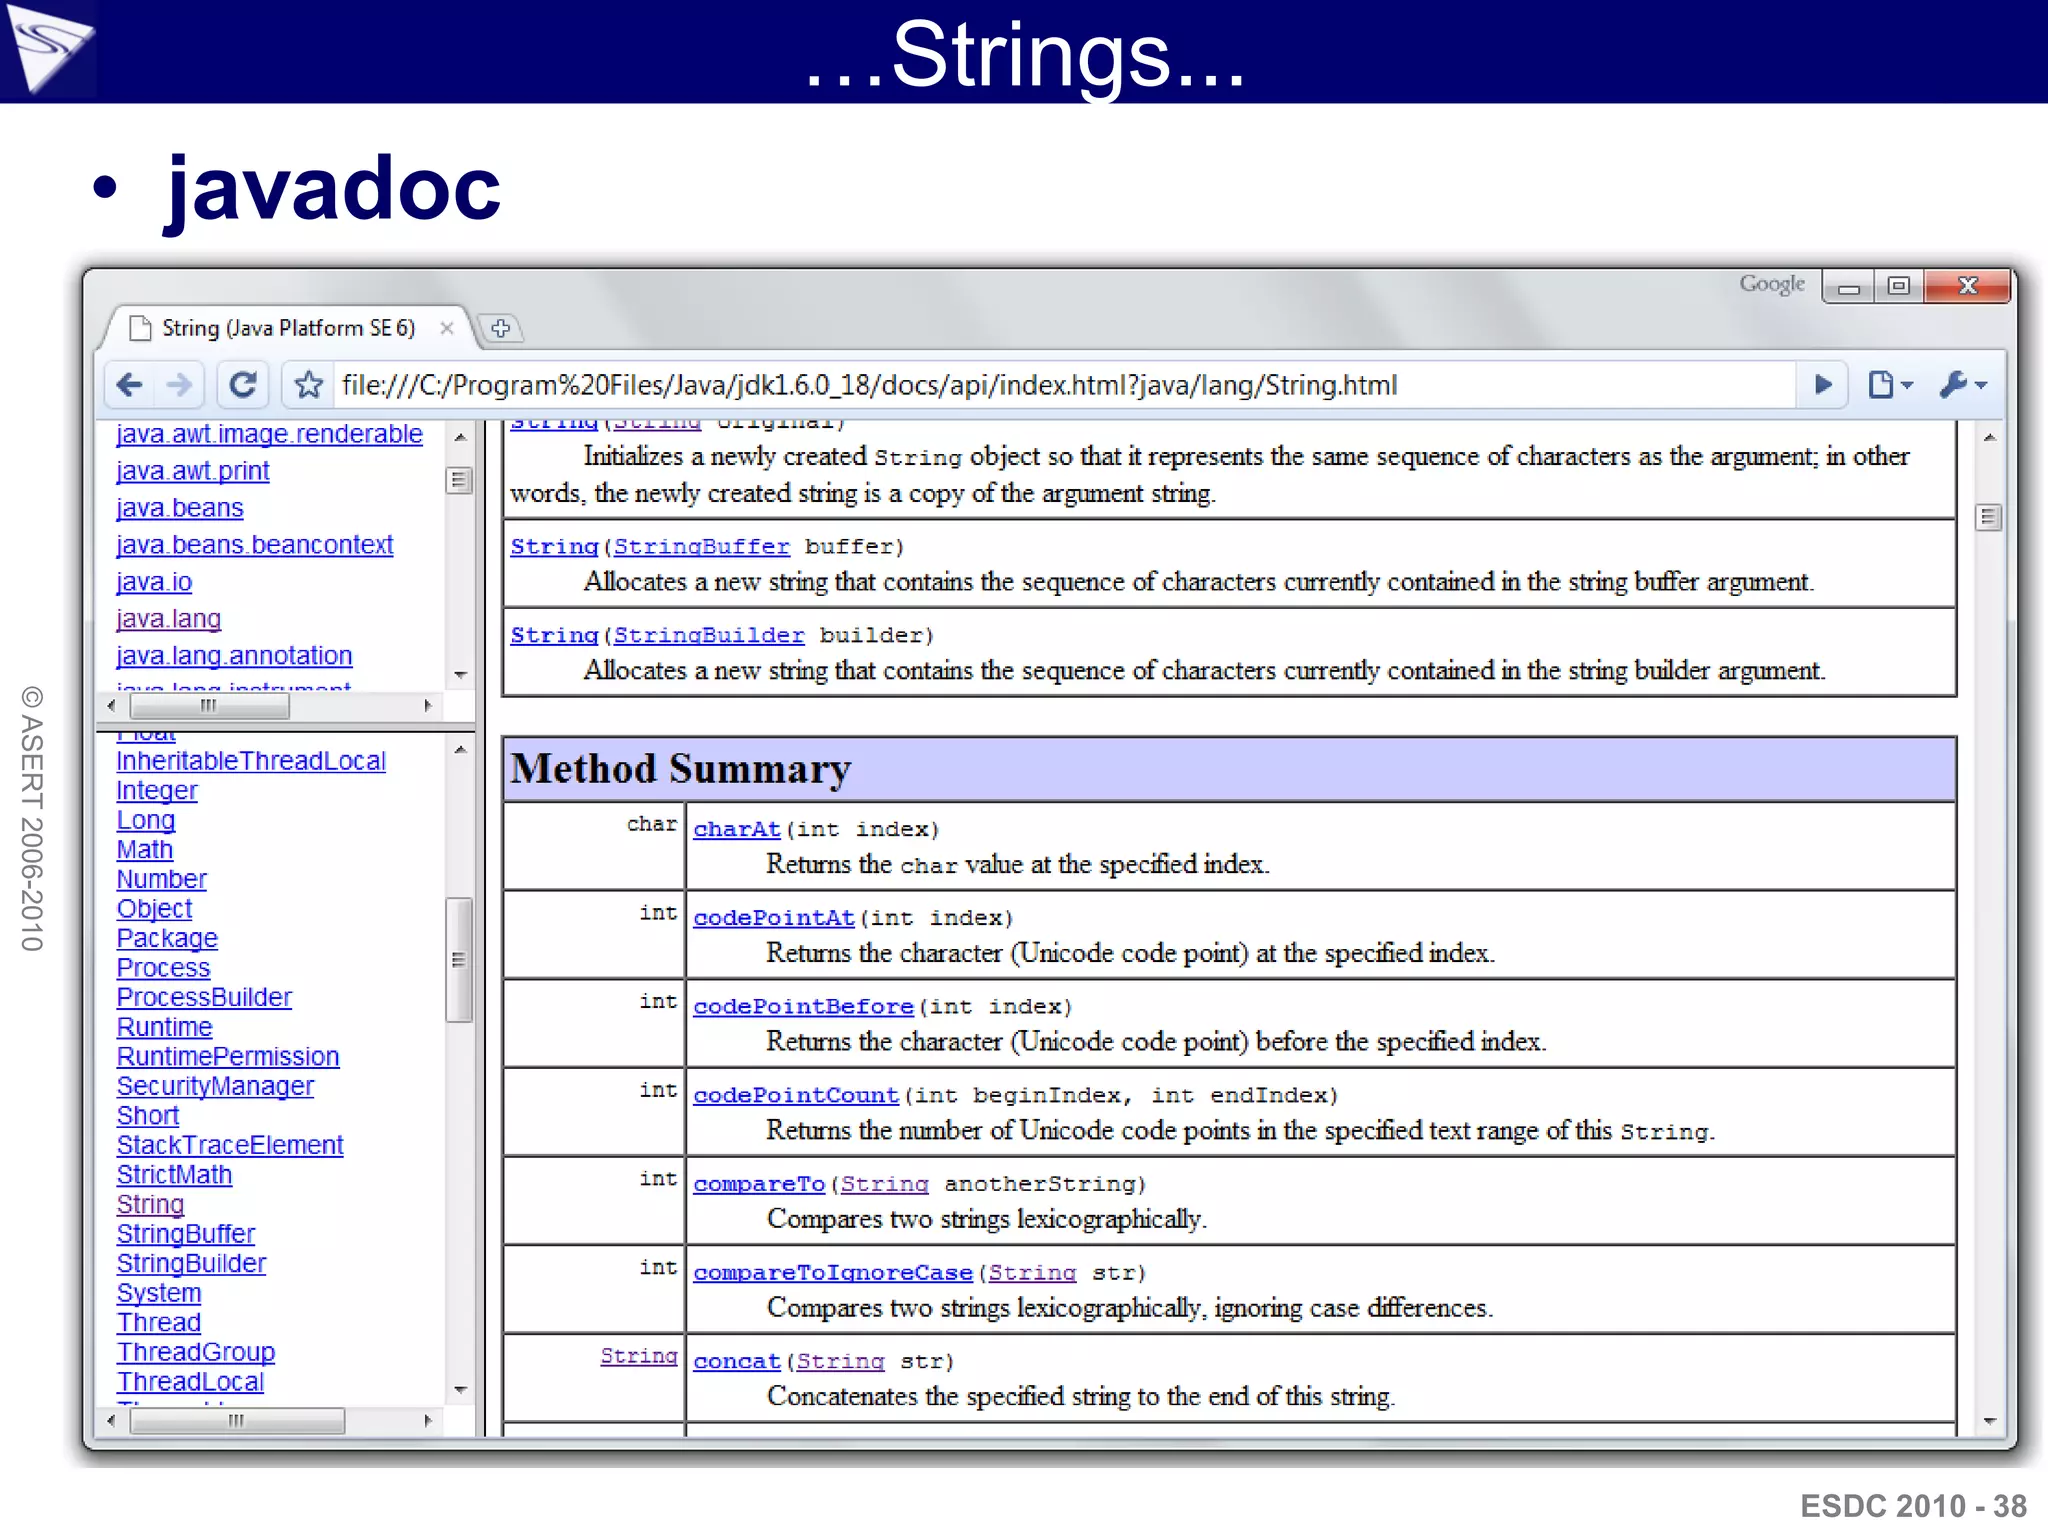Bookmark page with the star icon
The image size is (2048, 1536).
pyautogui.click(x=308, y=385)
